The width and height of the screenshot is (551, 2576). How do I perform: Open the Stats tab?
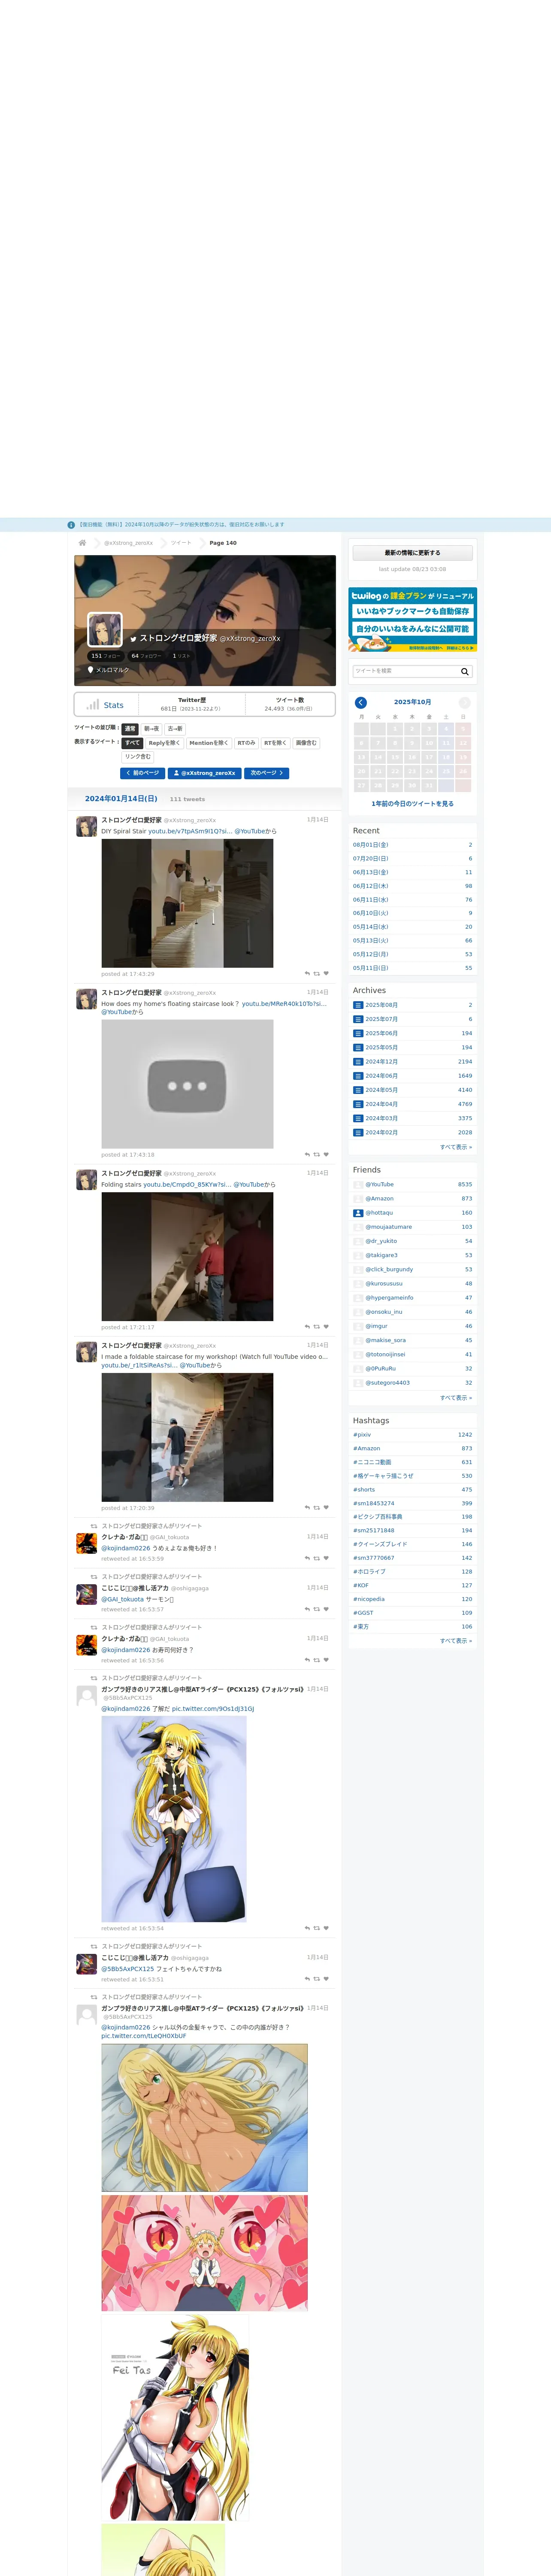[x=106, y=705]
